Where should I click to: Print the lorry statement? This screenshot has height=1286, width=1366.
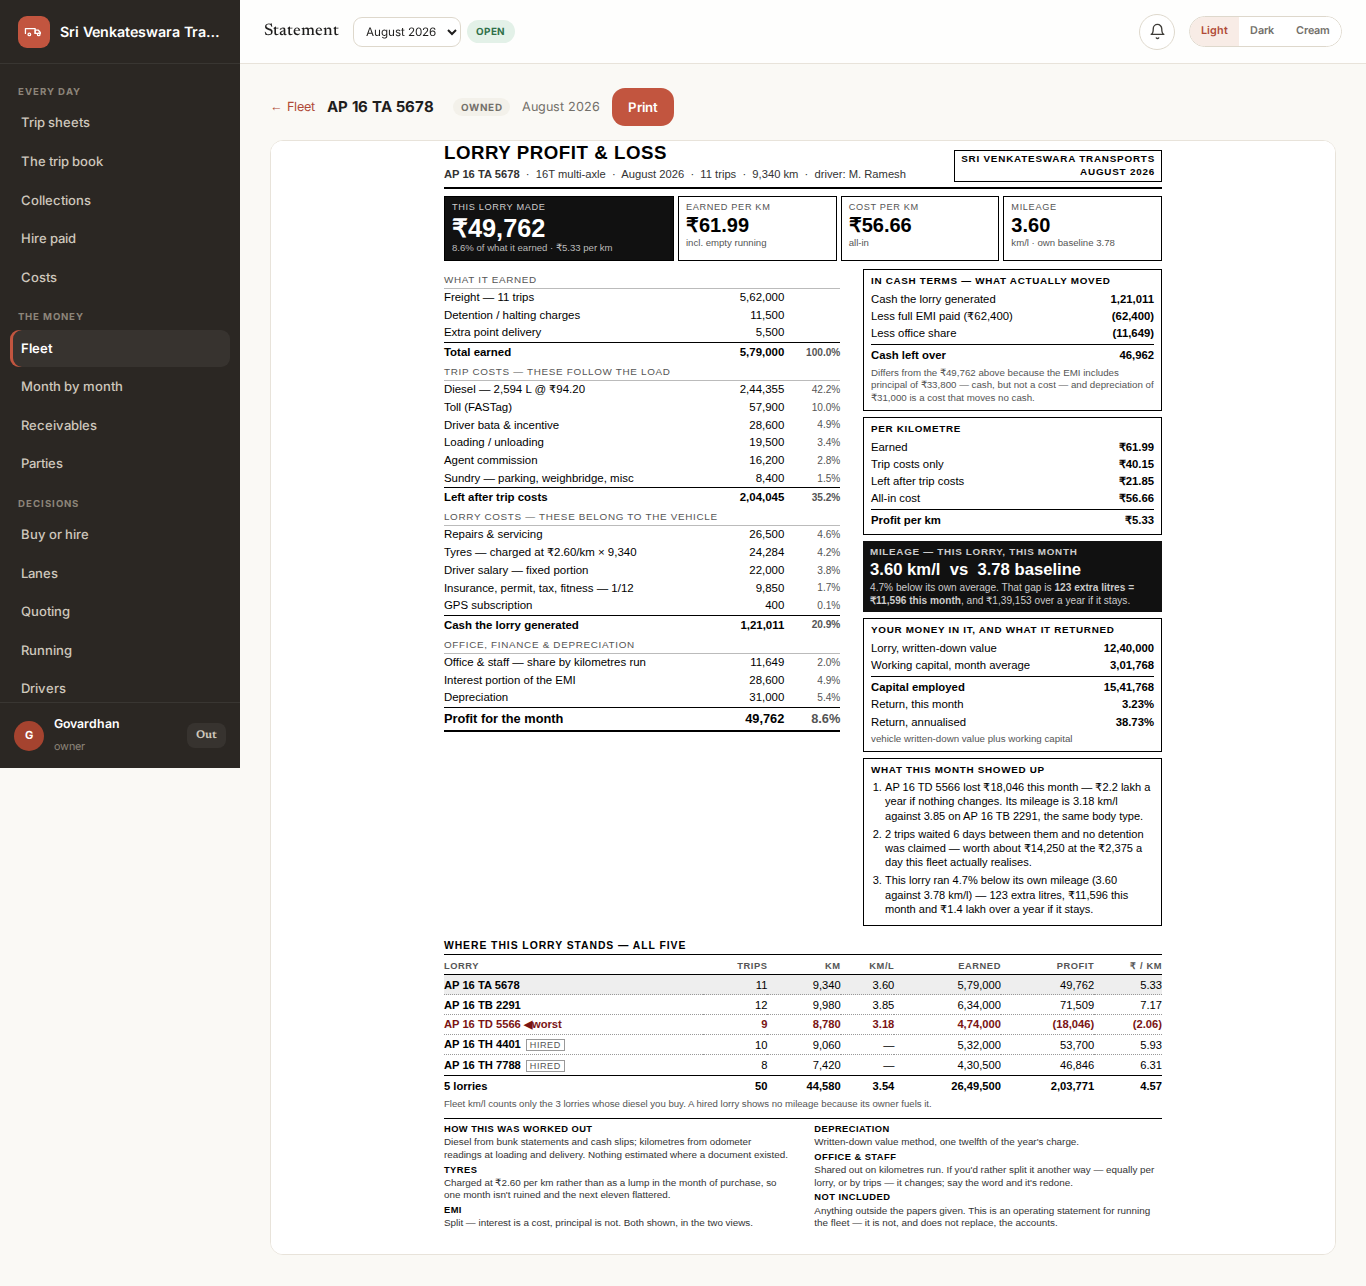(x=643, y=107)
